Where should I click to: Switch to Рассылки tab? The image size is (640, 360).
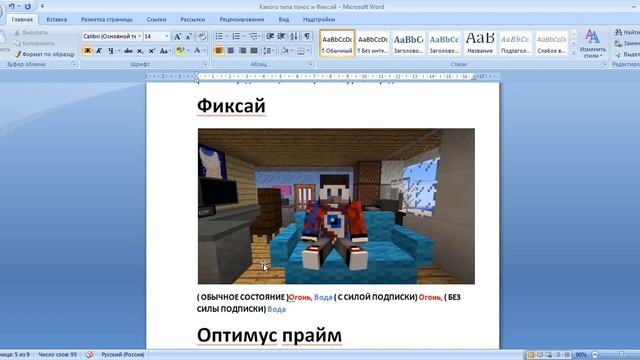point(193,19)
